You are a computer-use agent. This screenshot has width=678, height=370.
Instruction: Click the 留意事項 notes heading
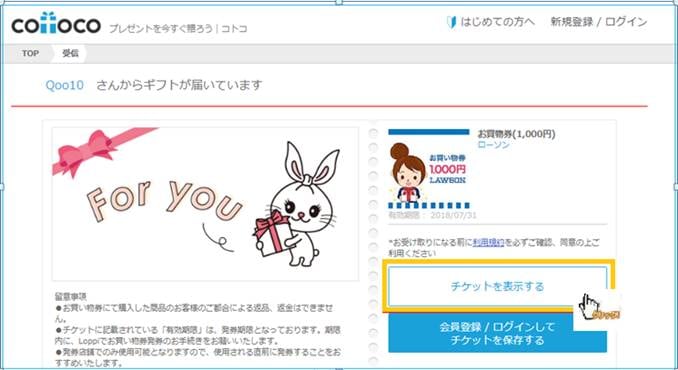click(x=70, y=297)
